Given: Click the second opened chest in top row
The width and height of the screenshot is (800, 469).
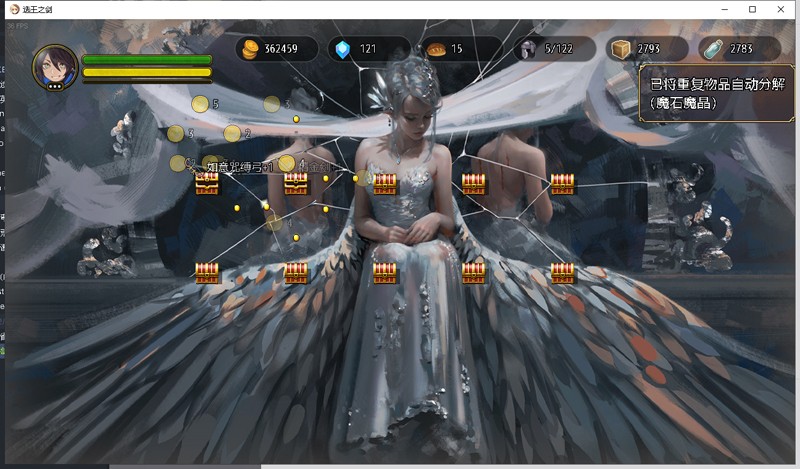Looking at the screenshot, I should pos(296,184).
